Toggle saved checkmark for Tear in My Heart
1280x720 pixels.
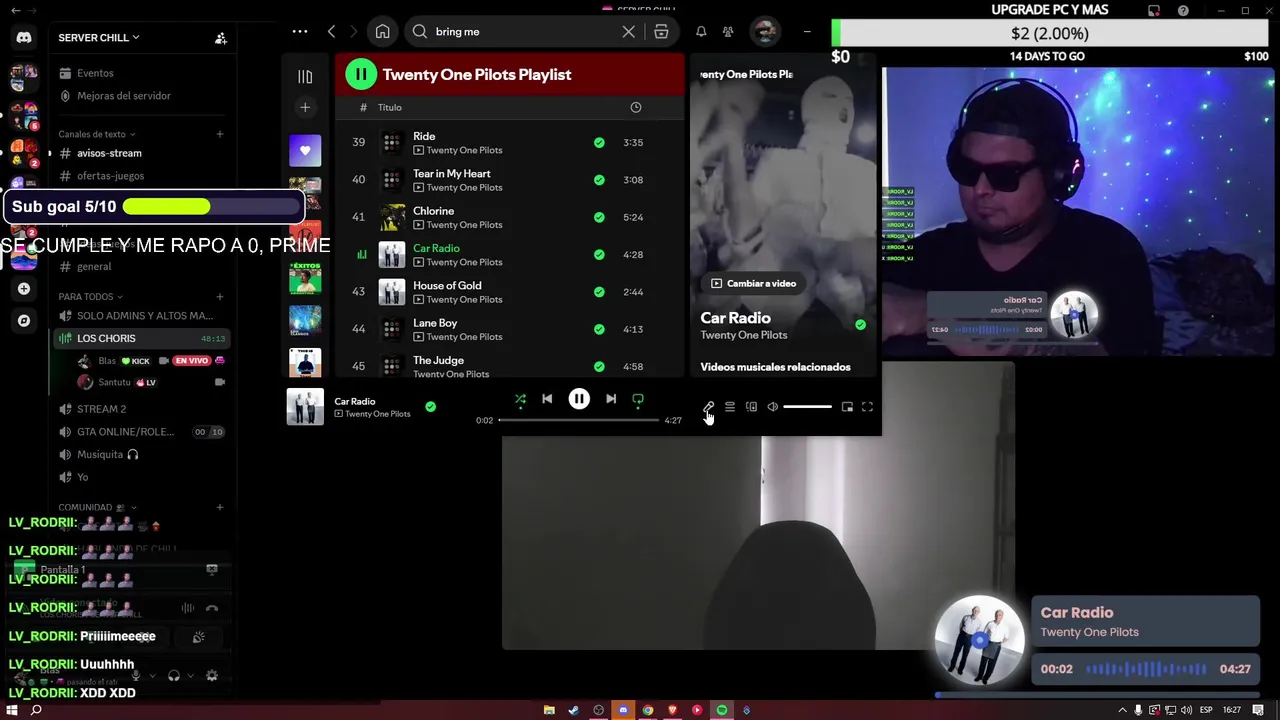pos(599,180)
